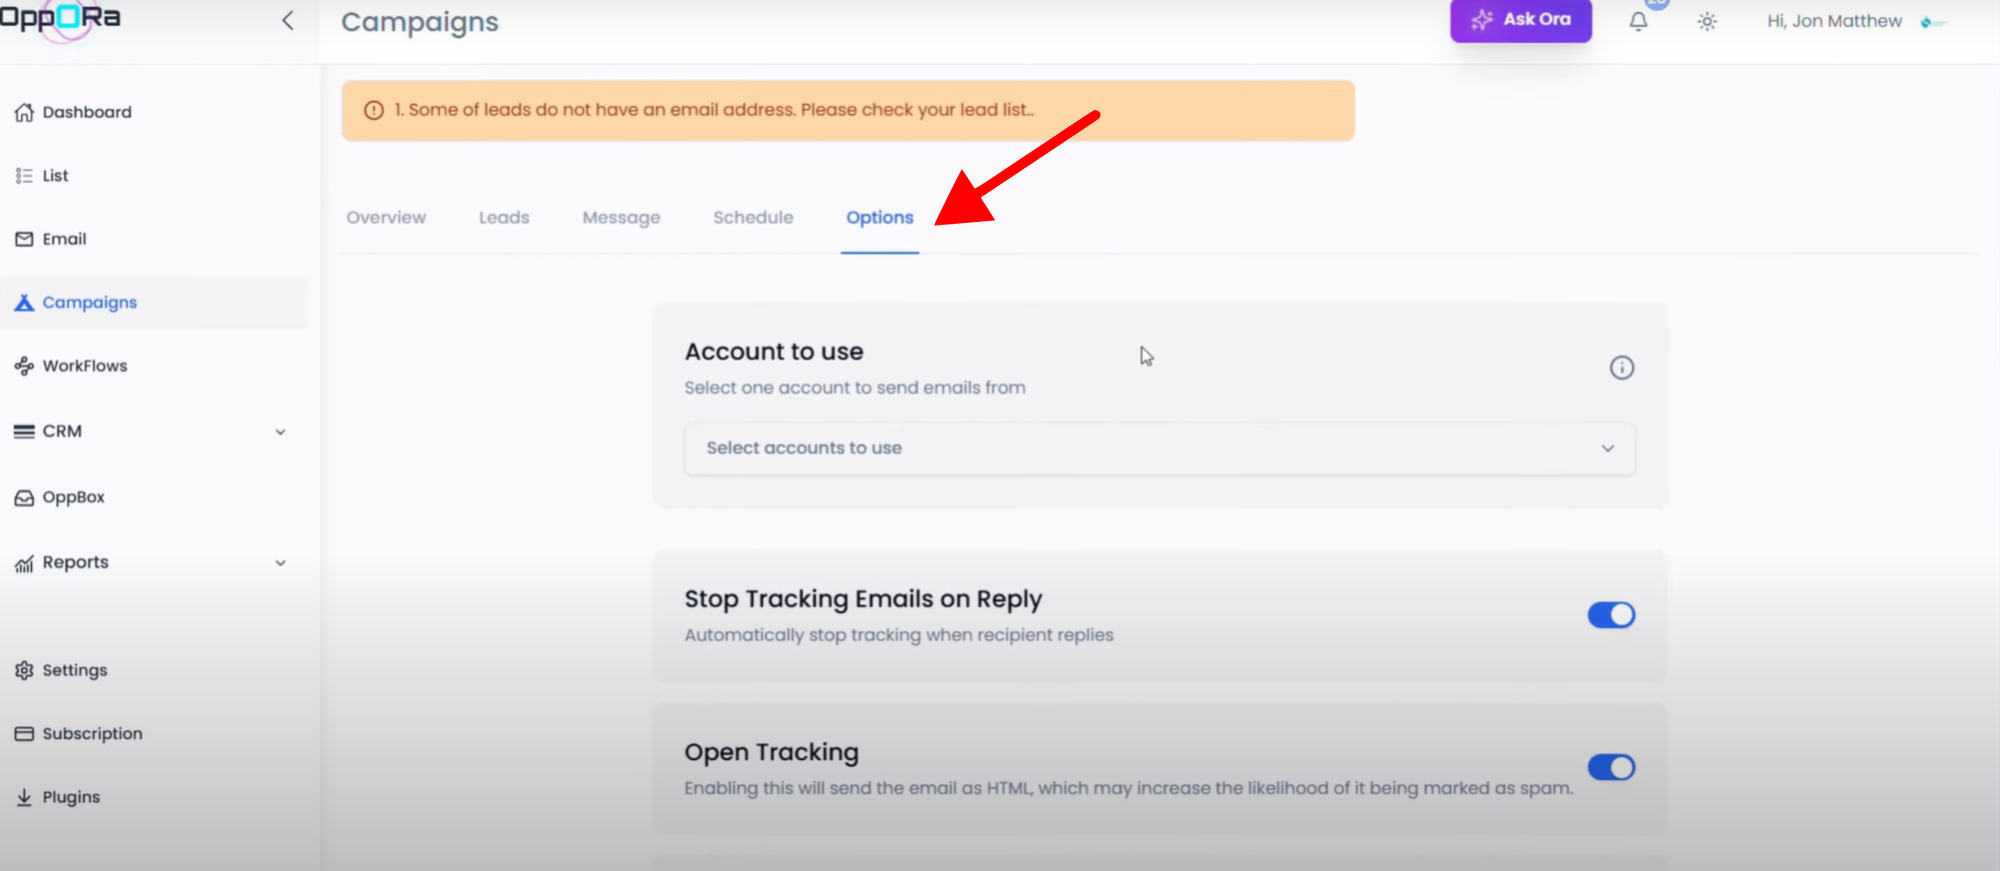Open the Select accounts to use dropdown
2000x871 pixels.
(1159, 448)
